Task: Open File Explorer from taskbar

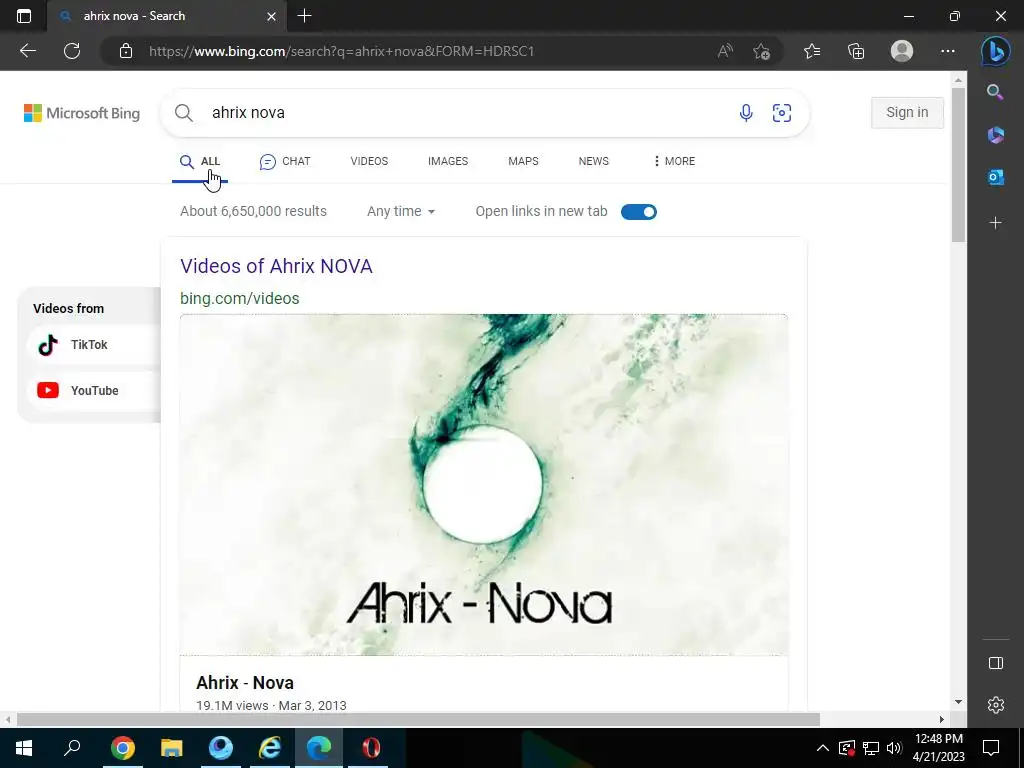Action: pos(171,748)
